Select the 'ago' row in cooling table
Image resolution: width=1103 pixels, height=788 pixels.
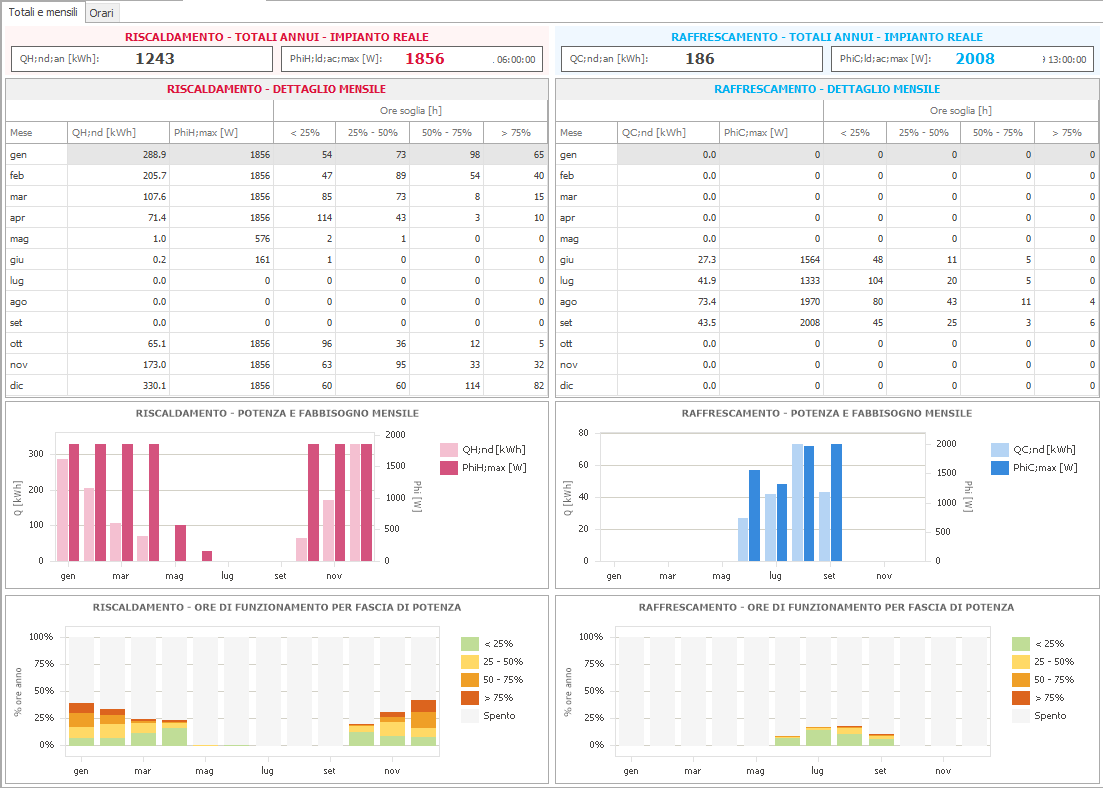(827, 302)
